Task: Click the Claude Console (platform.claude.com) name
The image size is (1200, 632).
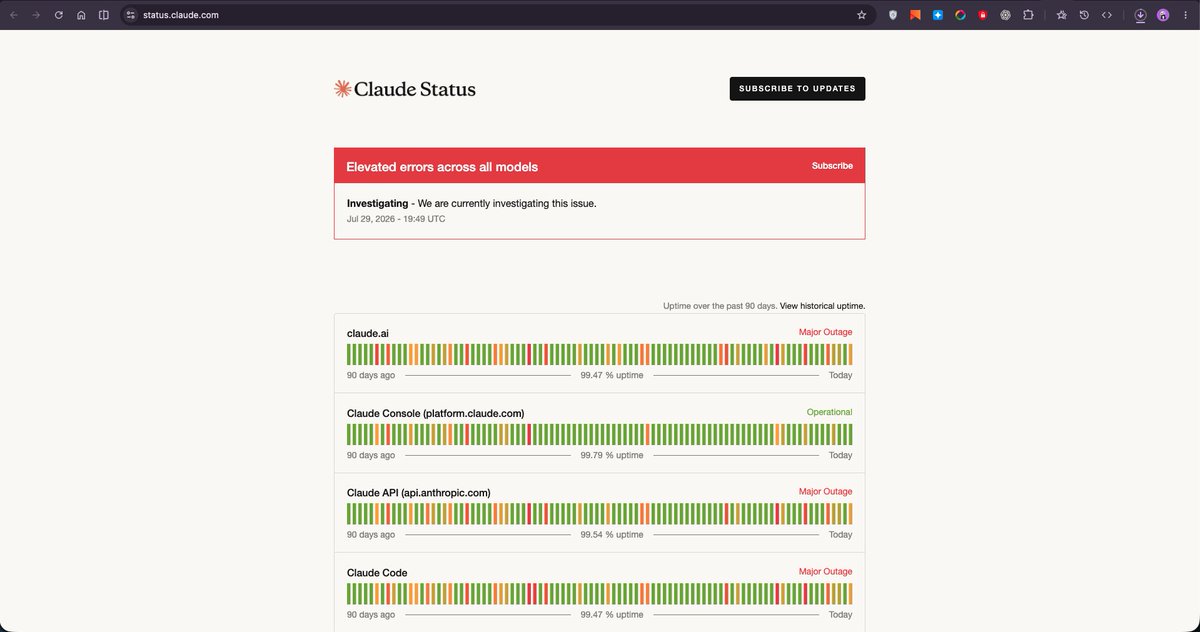Action: [x=435, y=413]
